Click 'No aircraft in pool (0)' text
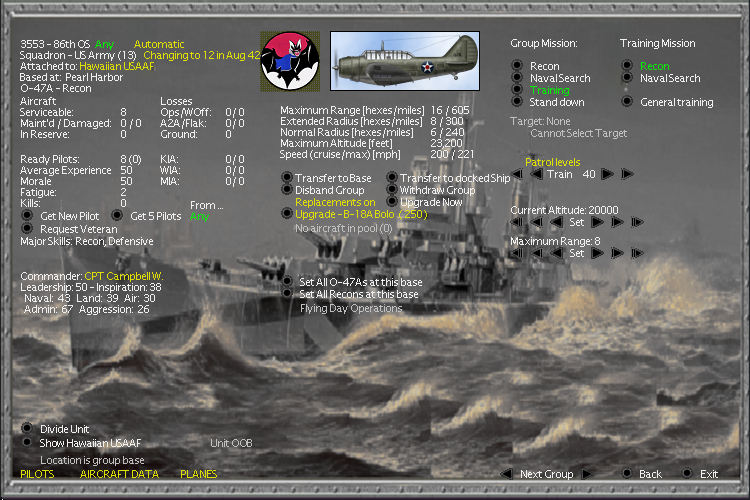750x500 pixels. pyautogui.click(x=343, y=229)
